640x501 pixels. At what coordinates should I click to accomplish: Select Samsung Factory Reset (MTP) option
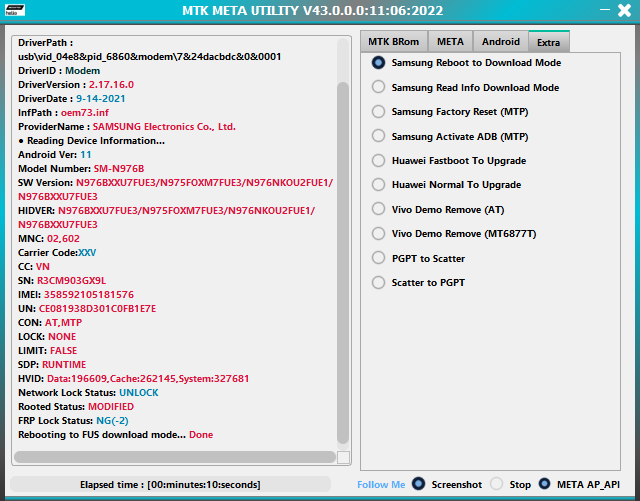pos(450,112)
